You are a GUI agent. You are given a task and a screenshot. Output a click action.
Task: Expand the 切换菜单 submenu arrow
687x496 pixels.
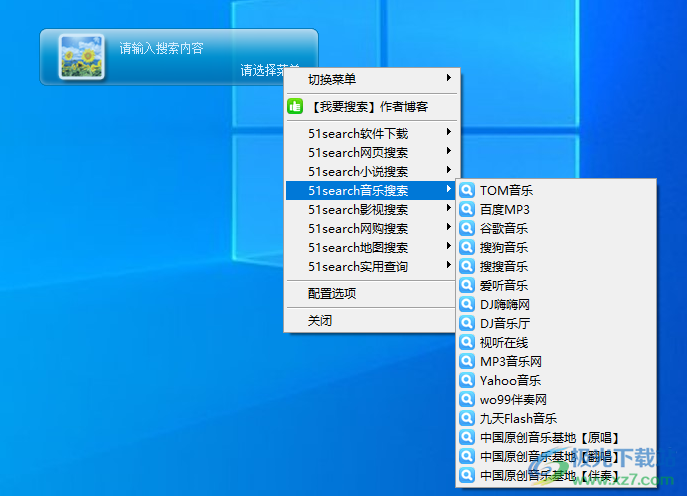point(448,78)
